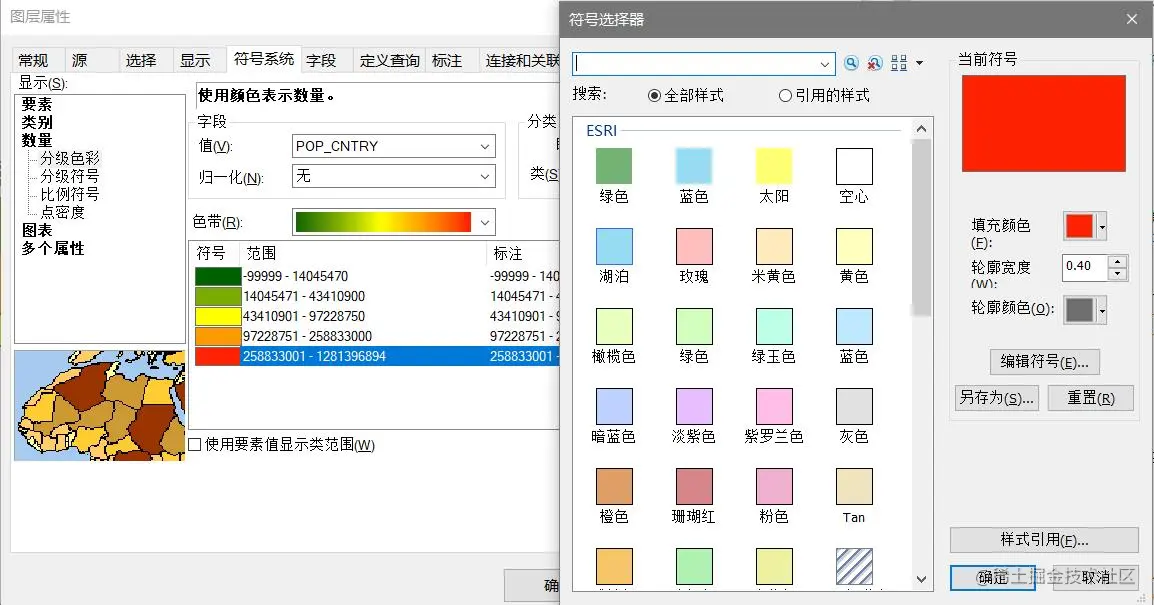
Task: Open the 填充颜色 fill color dropdown arrow
Action: coord(1102,227)
